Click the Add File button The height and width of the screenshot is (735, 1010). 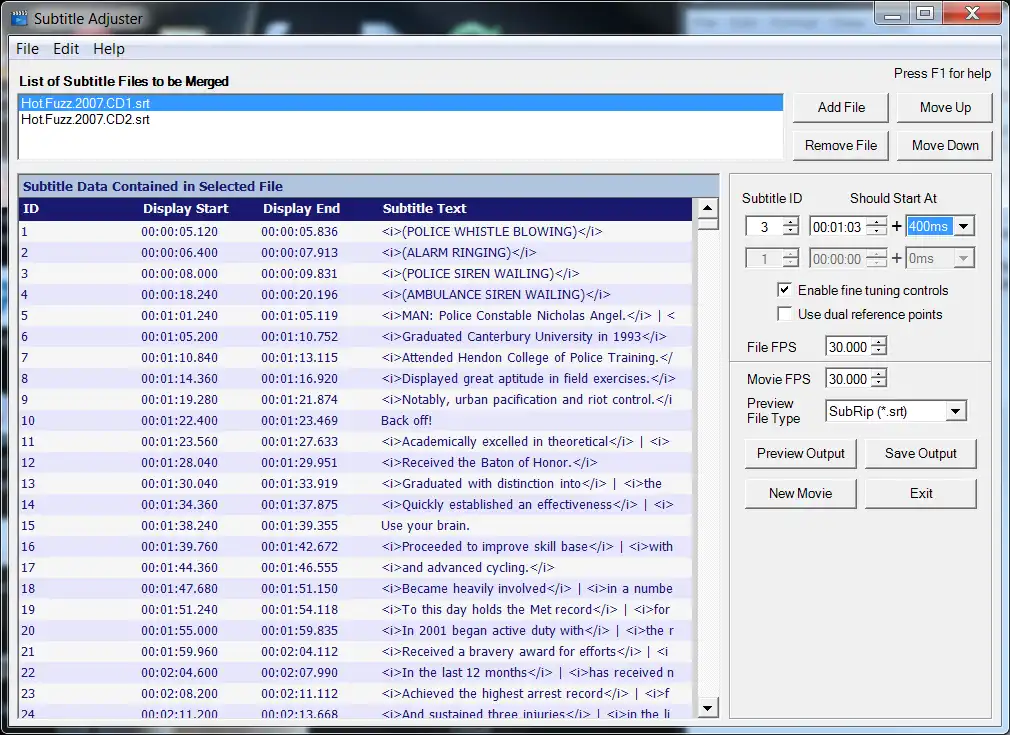click(841, 108)
